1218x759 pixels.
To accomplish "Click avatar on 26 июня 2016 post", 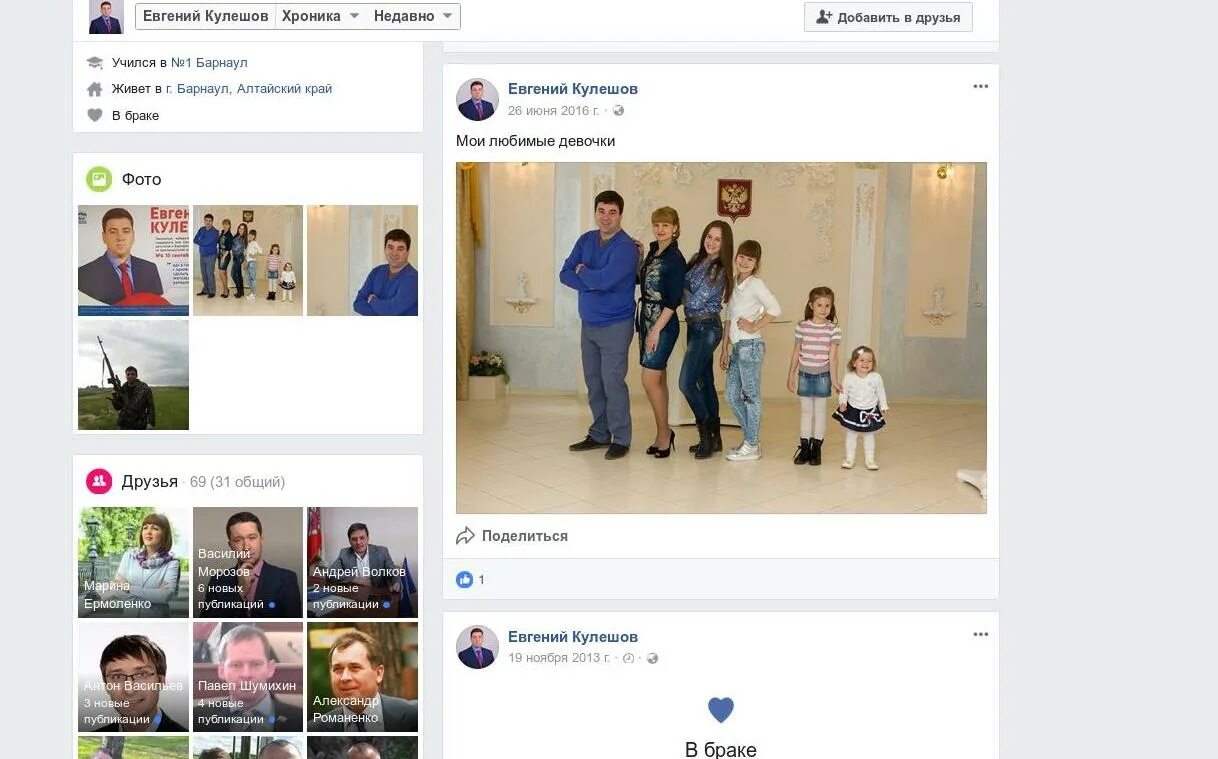I will pos(477,99).
